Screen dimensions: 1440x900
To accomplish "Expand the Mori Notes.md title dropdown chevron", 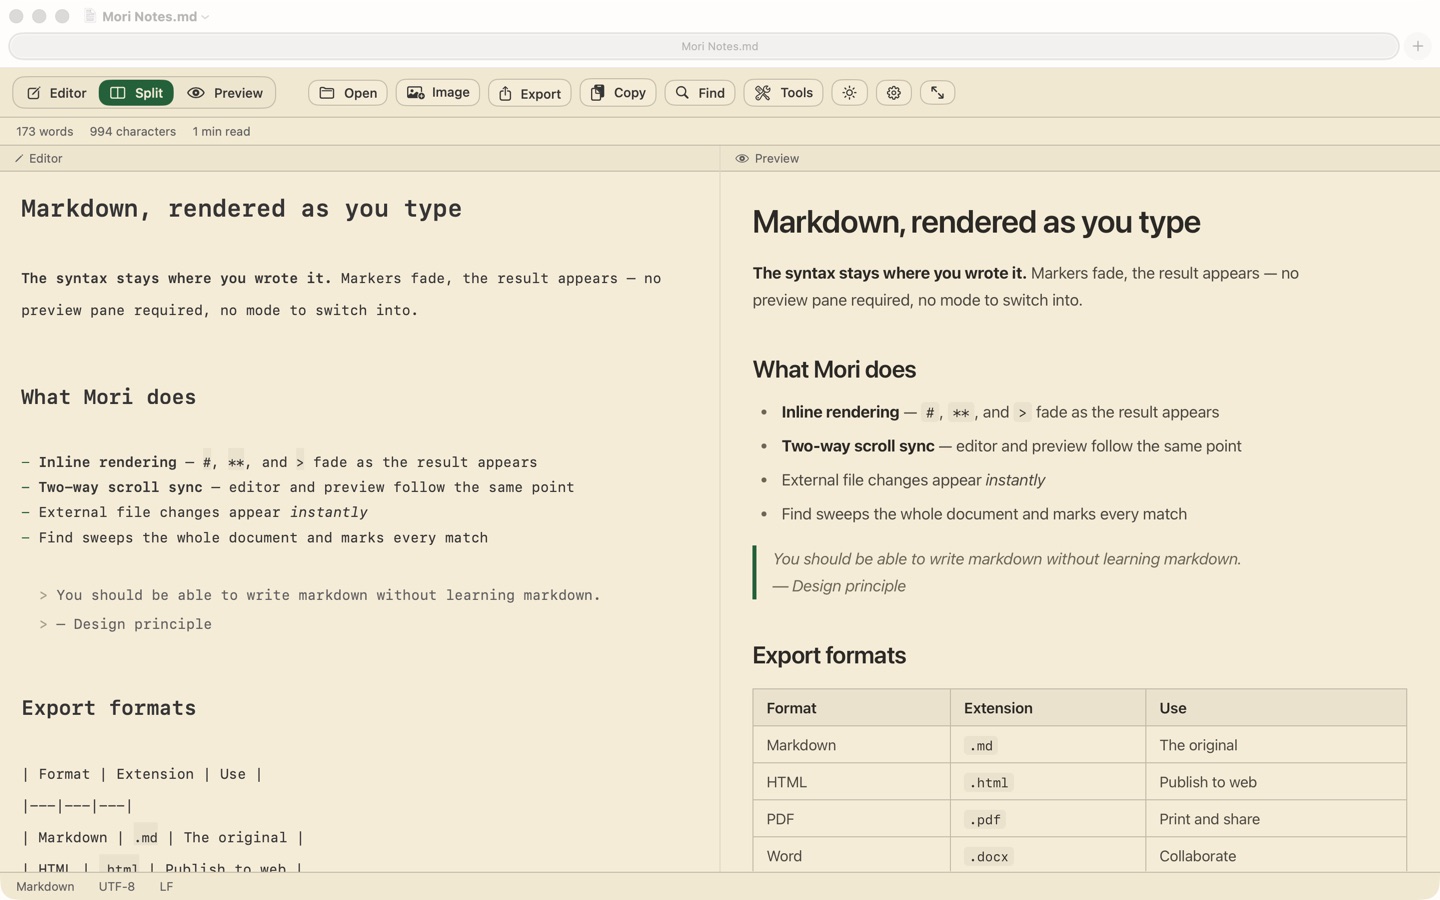I will click(x=206, y=17).
